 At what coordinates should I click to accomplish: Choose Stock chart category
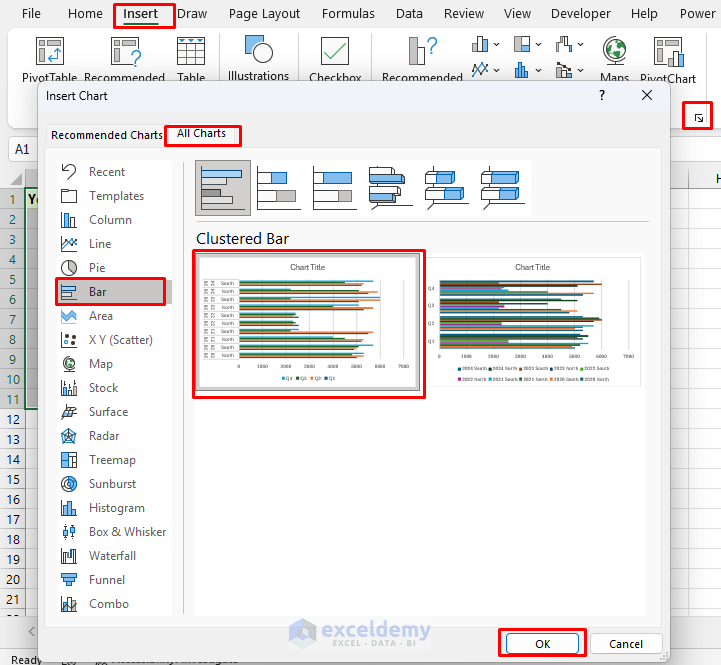114,388
